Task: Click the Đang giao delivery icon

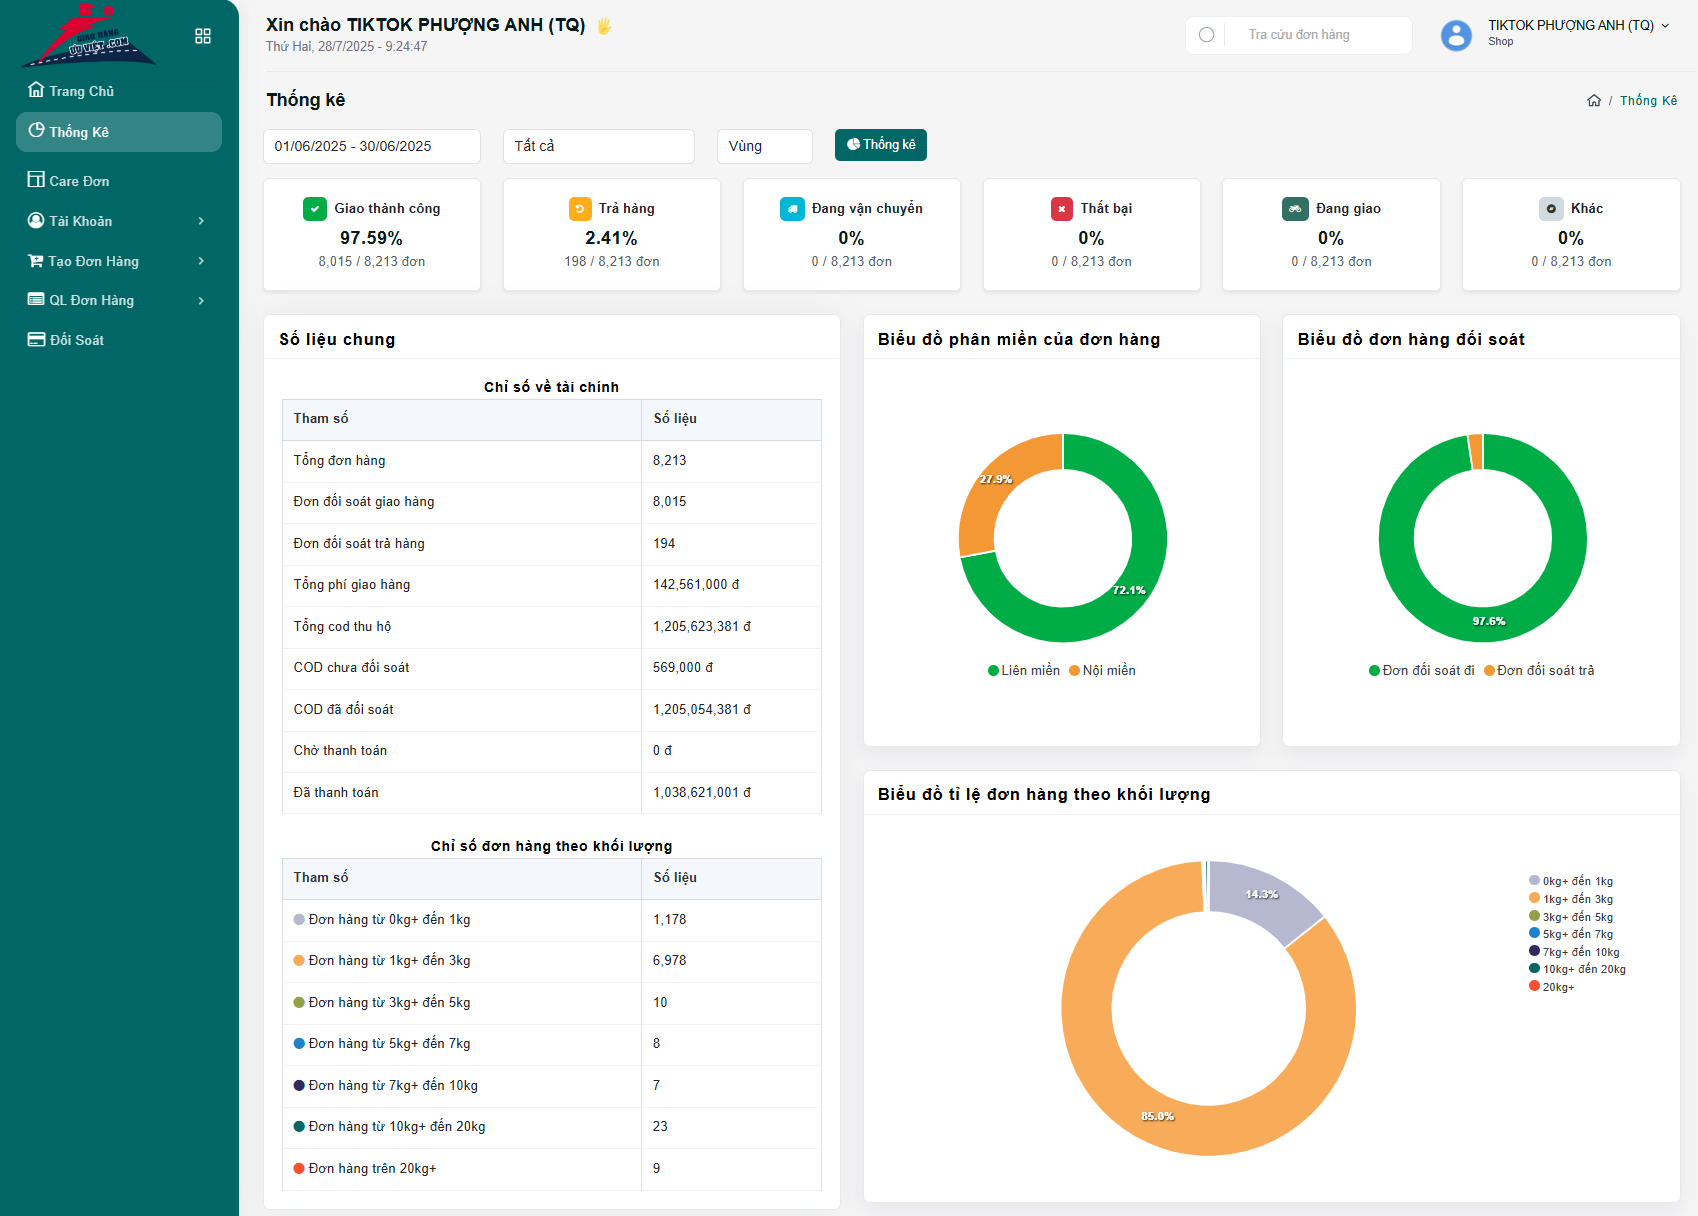Action: tap(1294, 209)
